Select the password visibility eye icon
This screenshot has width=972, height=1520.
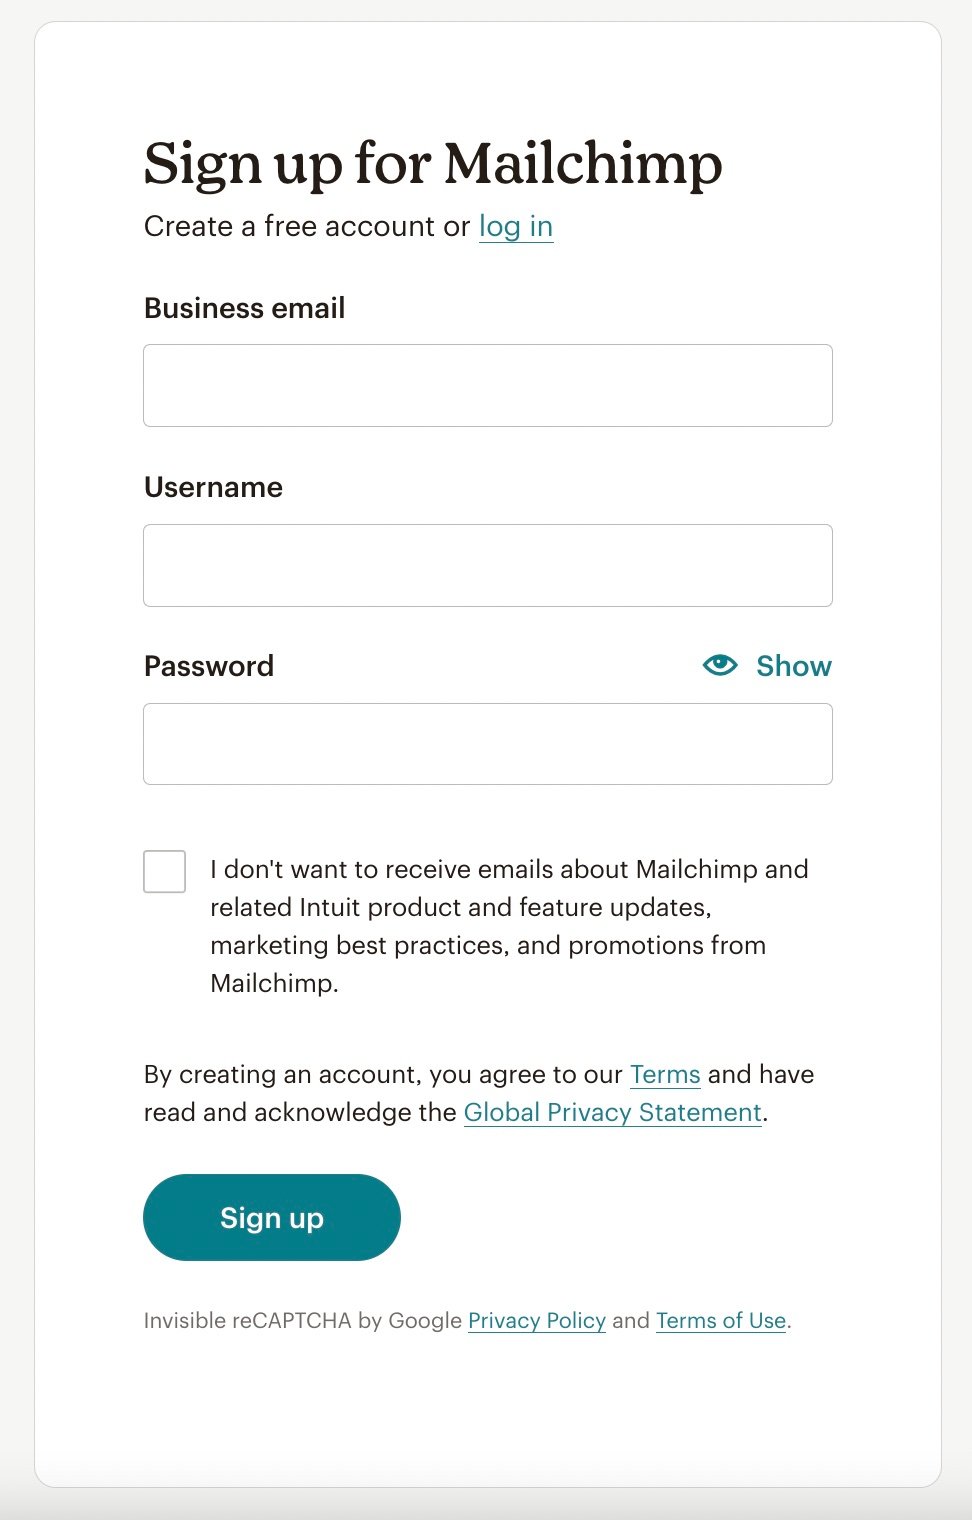tap(721, 665)
